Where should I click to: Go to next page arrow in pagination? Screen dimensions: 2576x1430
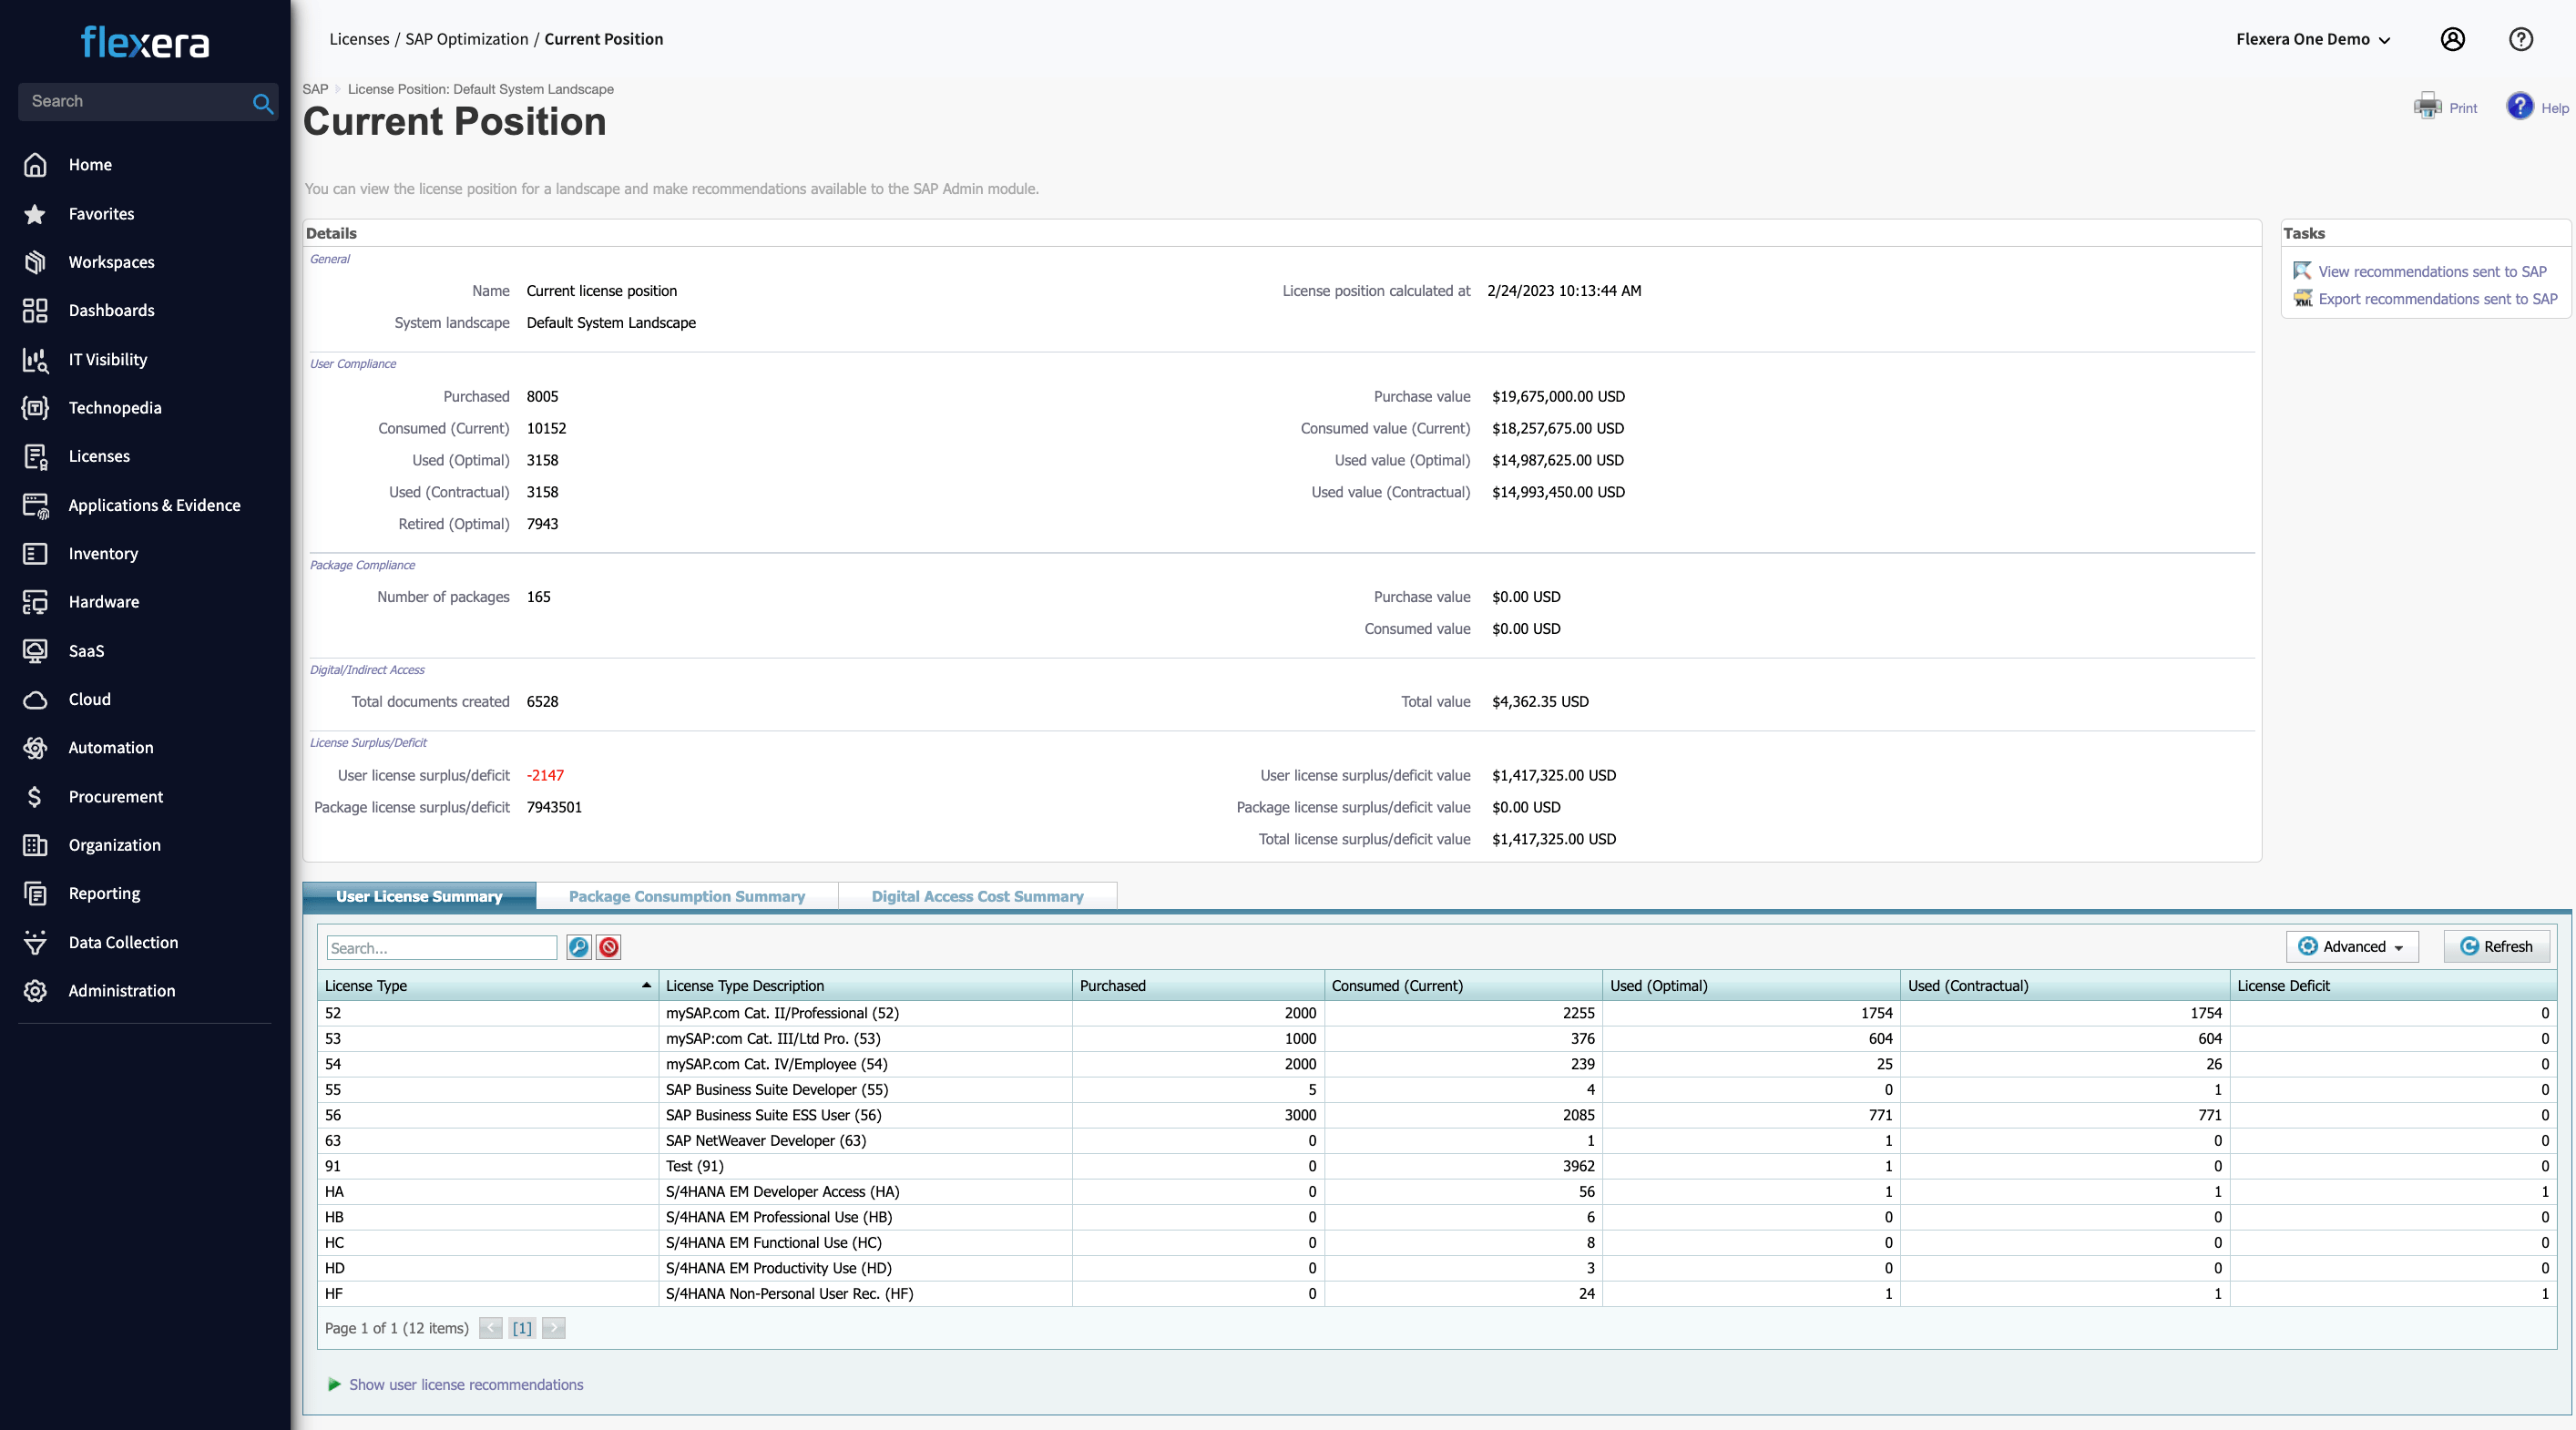point(553,1328)
